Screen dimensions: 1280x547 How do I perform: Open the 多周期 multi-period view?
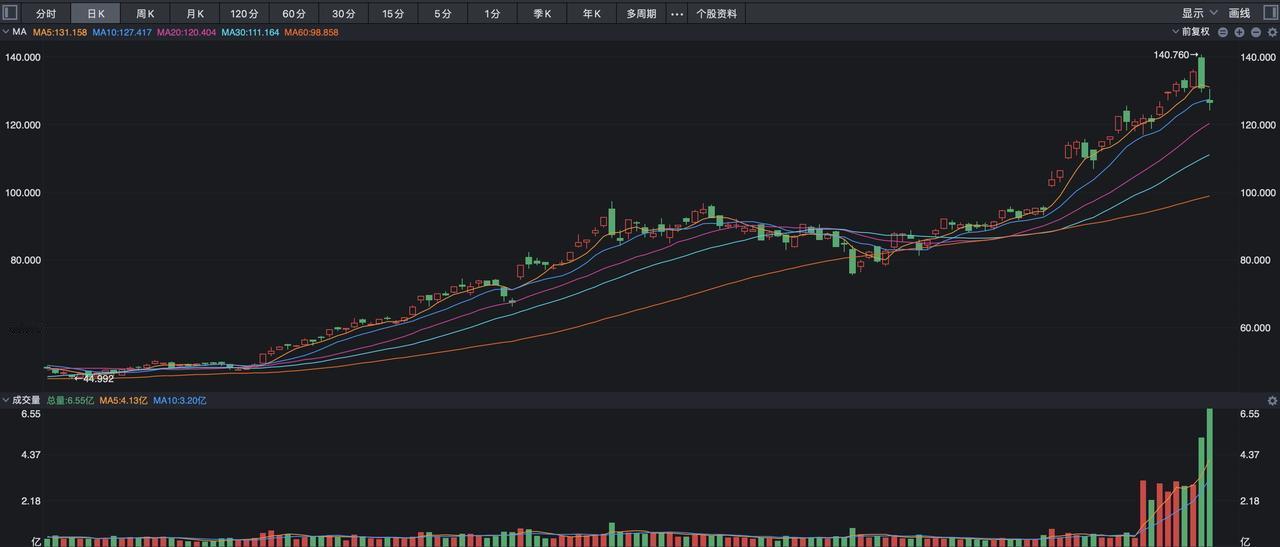(641, 14)
